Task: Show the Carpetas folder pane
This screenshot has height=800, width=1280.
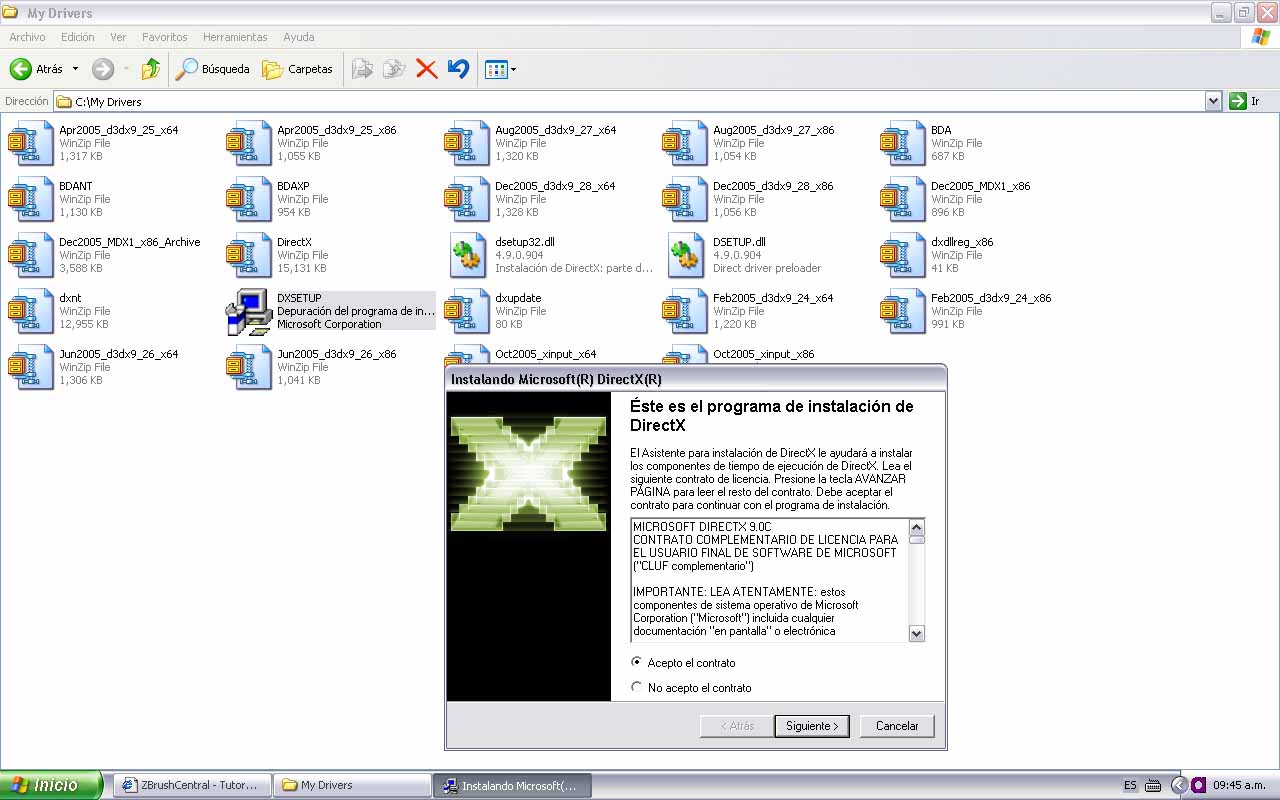Action: (297, 69)
